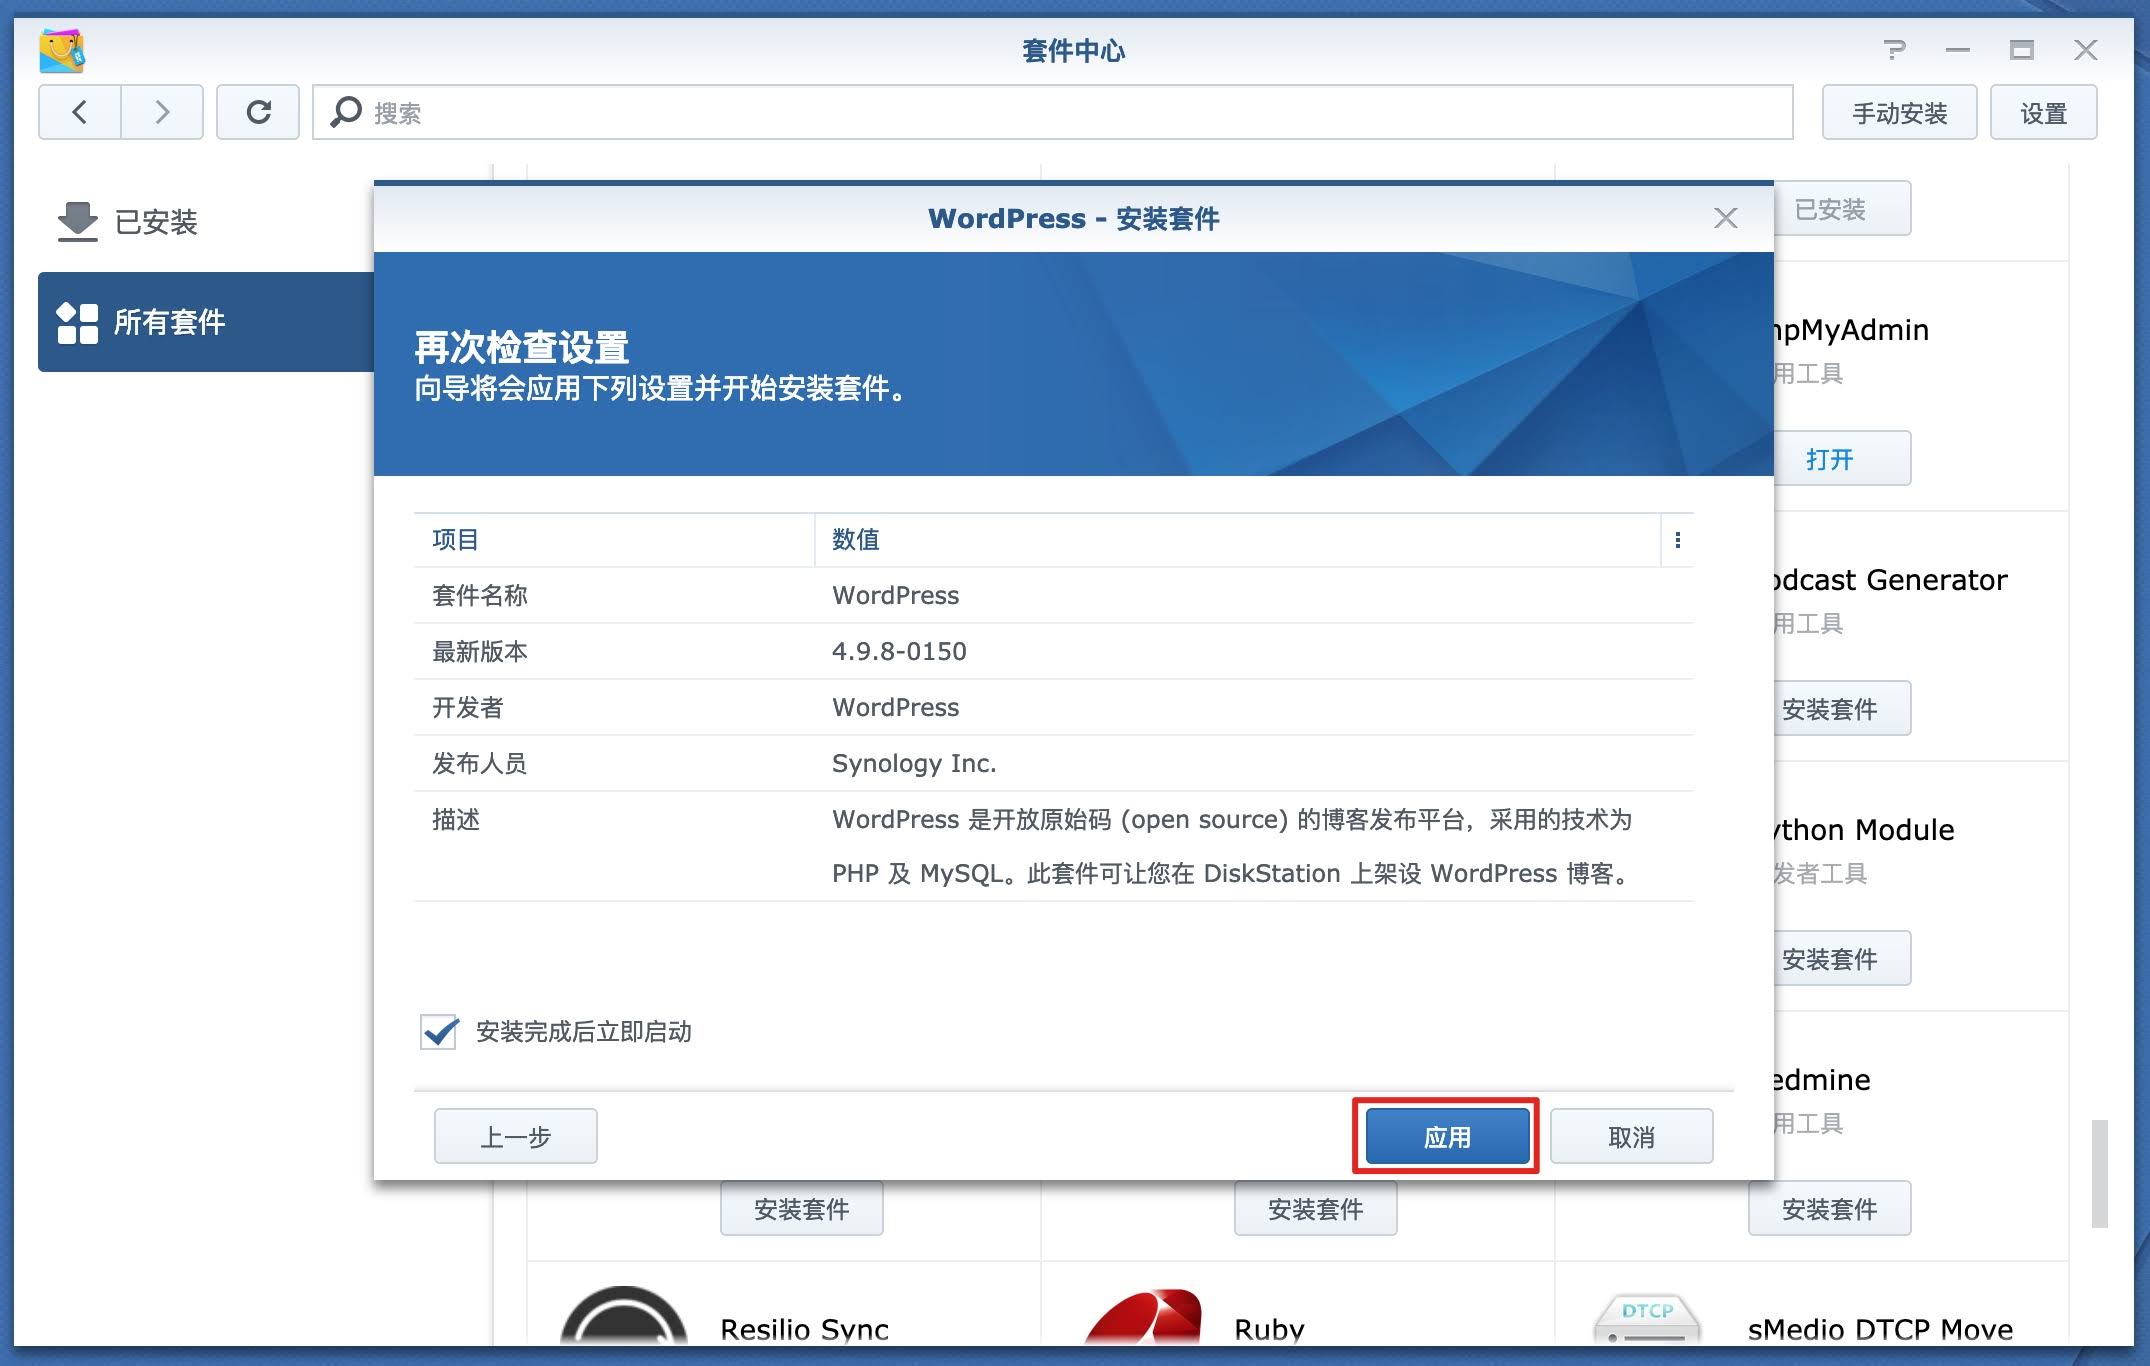Click the sMedio DTCP Move icon
This screenshot has height=1366, width=2150.
coord(1646,1320)
